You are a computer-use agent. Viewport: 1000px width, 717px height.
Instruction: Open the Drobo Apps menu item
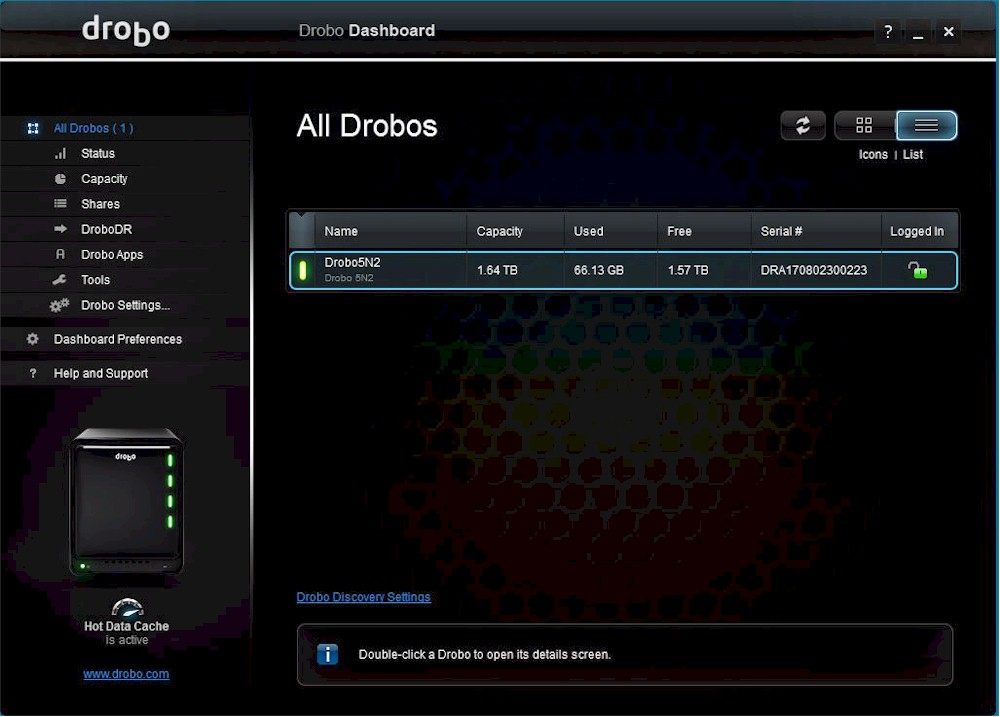click(x=112, y=255)
